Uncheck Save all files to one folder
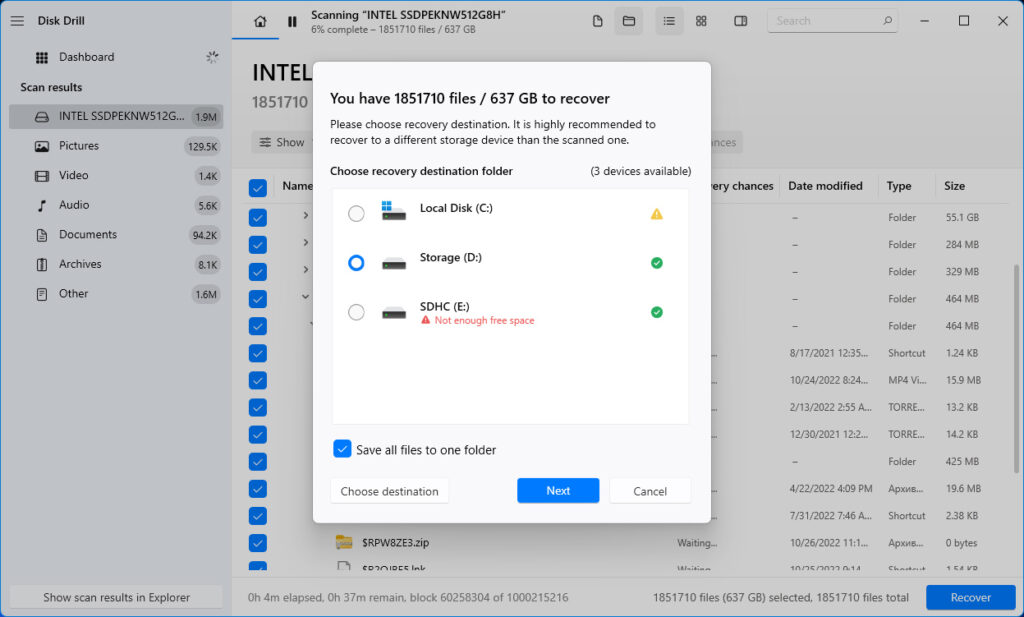Viewport: 1024px width, 617px height. [343, 449]
